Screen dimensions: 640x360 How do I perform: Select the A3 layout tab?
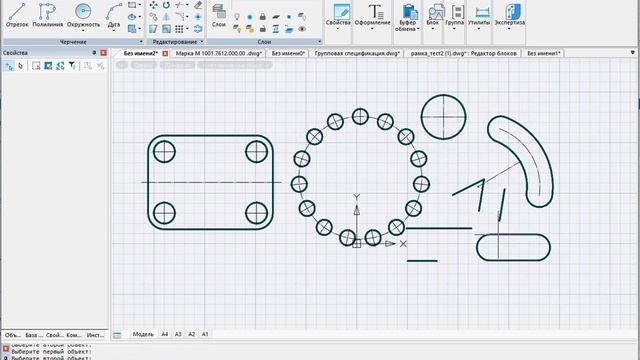tap(178, 334)
